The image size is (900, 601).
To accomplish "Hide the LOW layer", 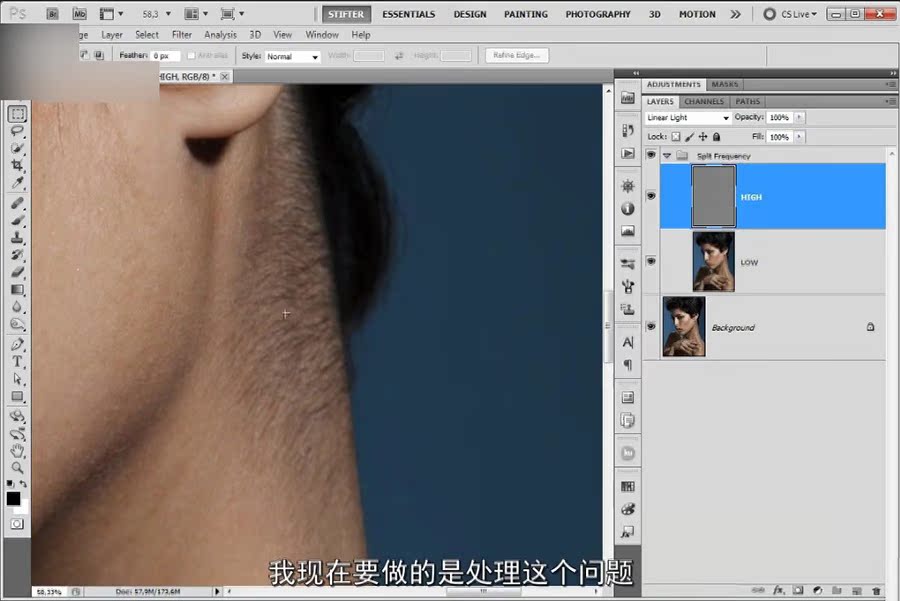I will click(x=651, y=261).
